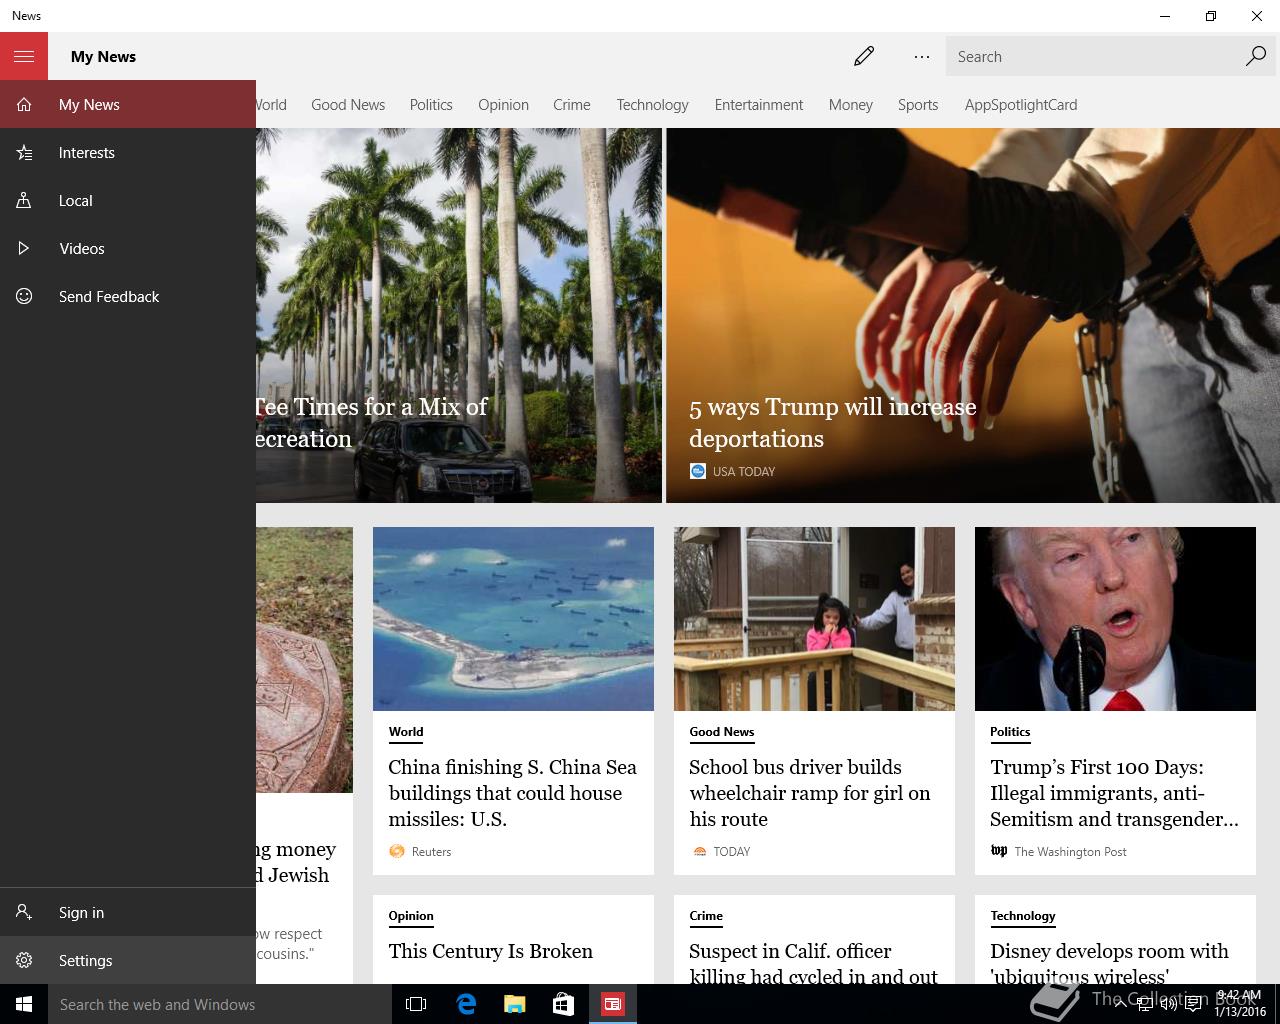The width and height of the screenshot is (1280, 1024).
Task: Open 'Trump's First 100 Days' headline
Action: [1114, 793]
